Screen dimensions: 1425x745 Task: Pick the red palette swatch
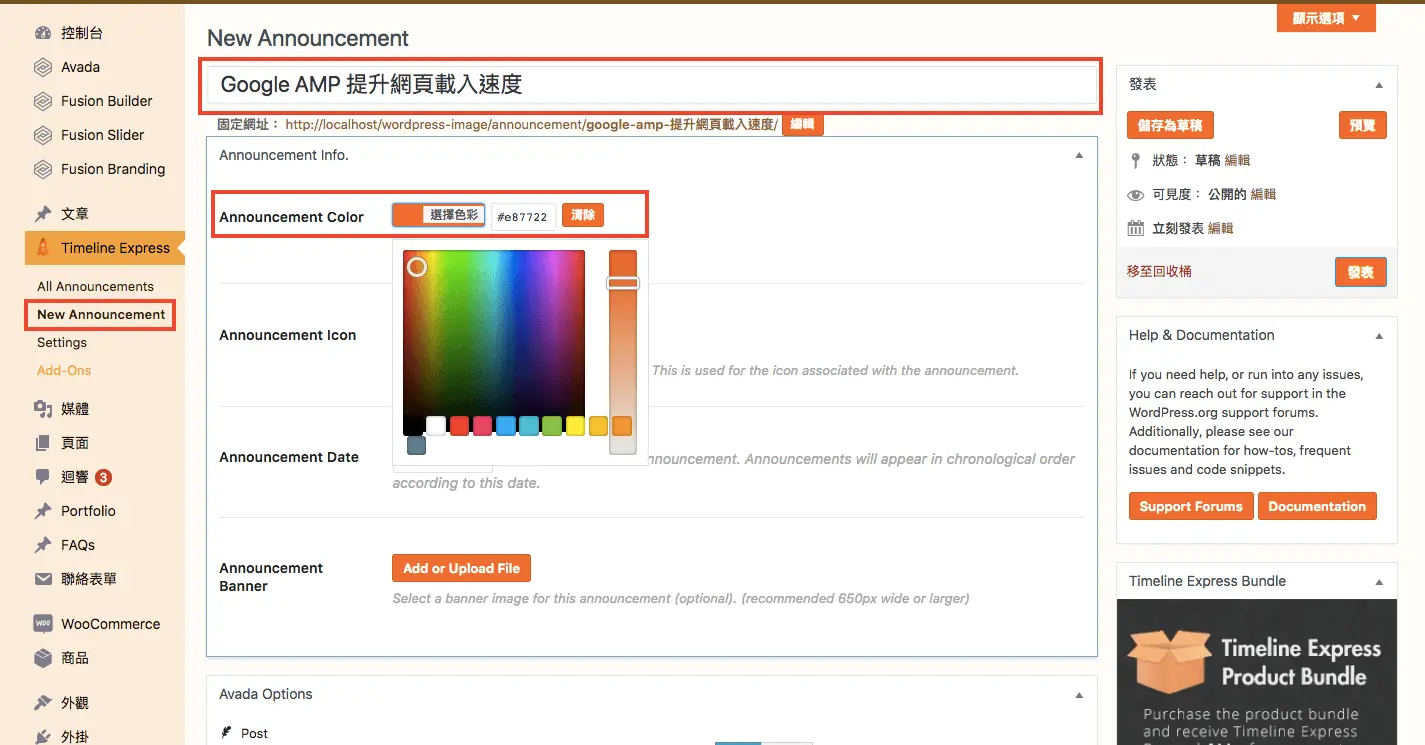click(459, 426)
